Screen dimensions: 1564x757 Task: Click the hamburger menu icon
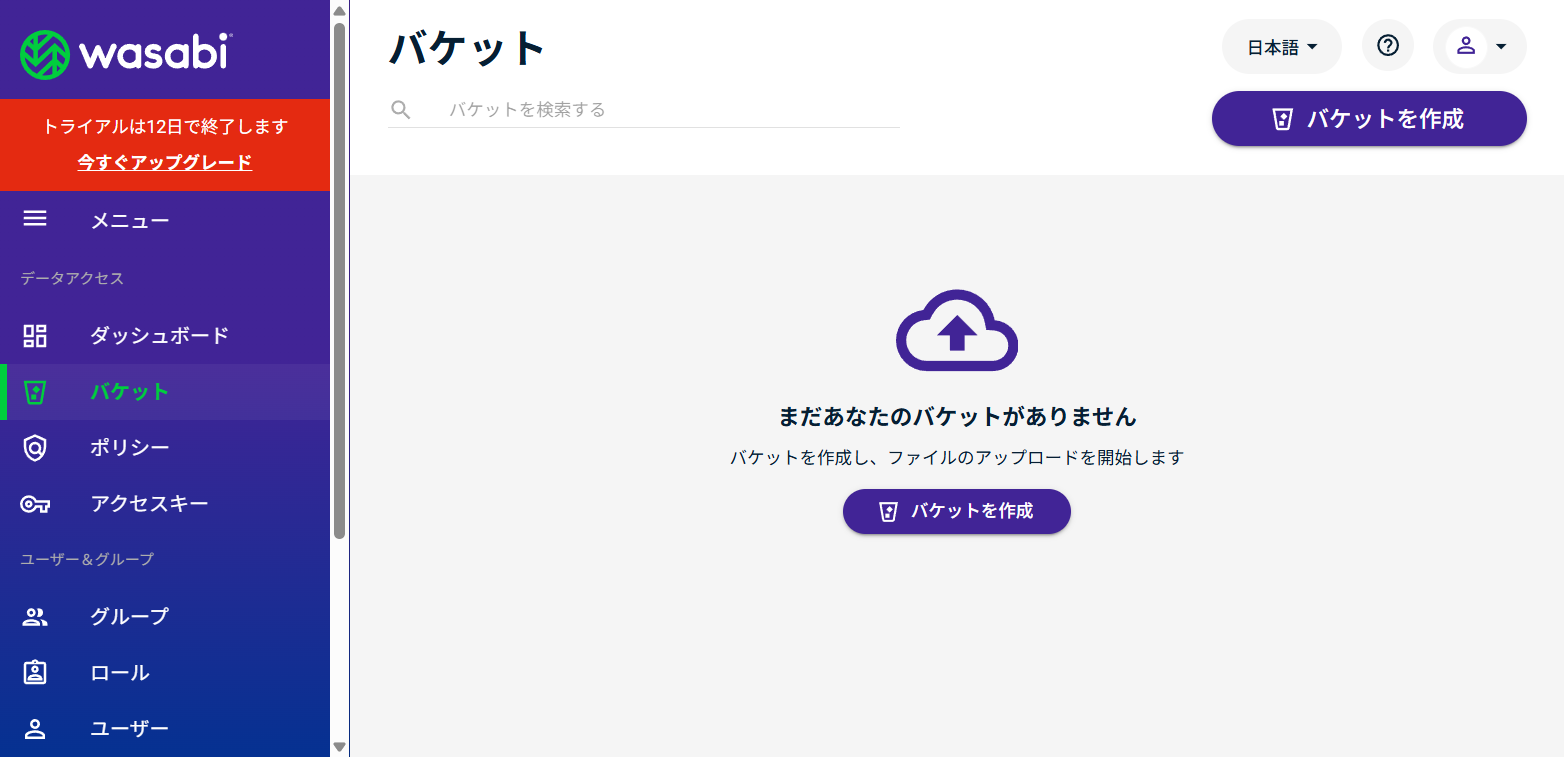35,218
